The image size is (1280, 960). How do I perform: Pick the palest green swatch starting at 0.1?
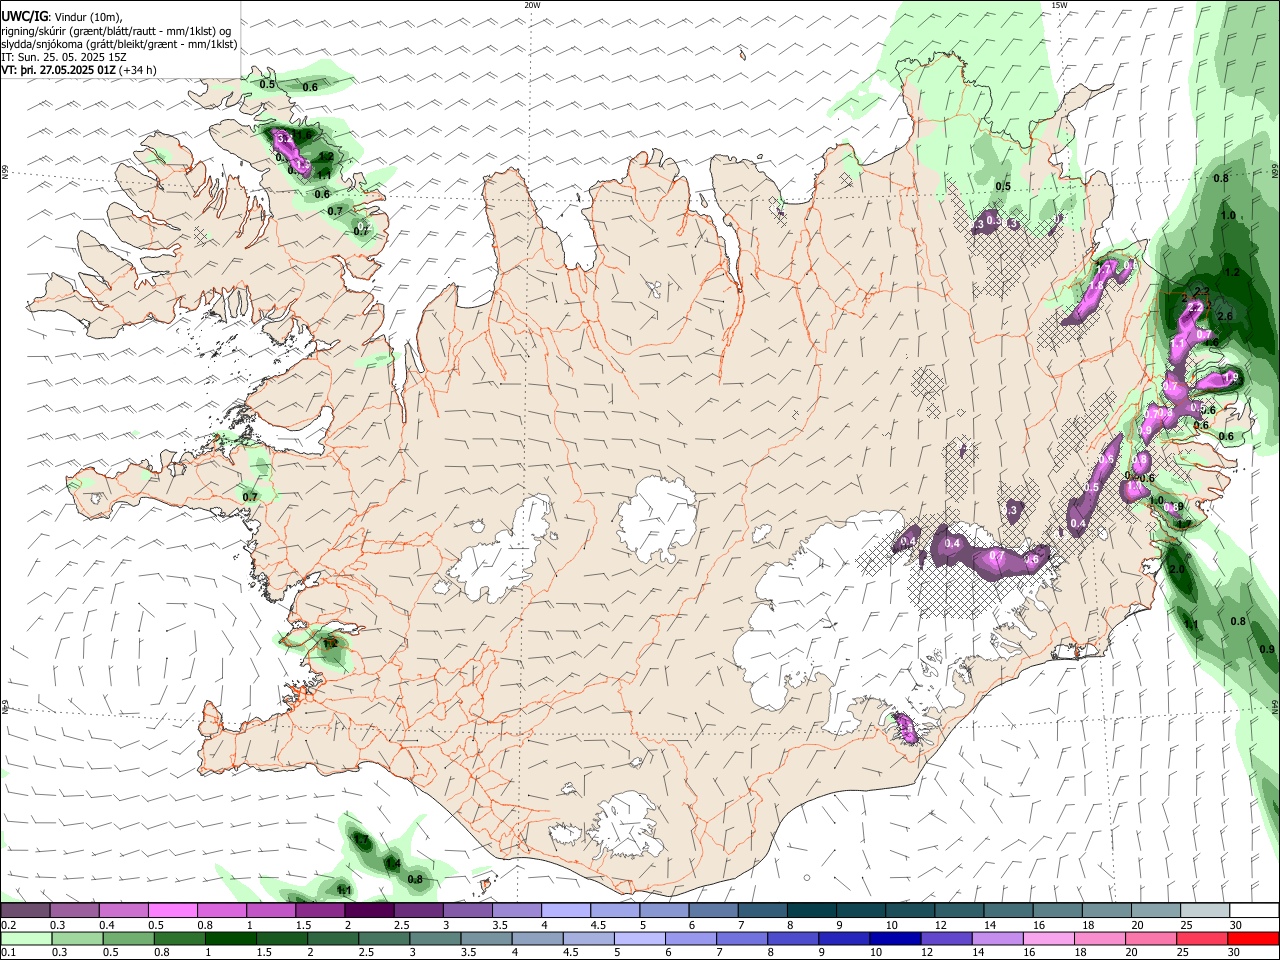[x=26, y=939]
